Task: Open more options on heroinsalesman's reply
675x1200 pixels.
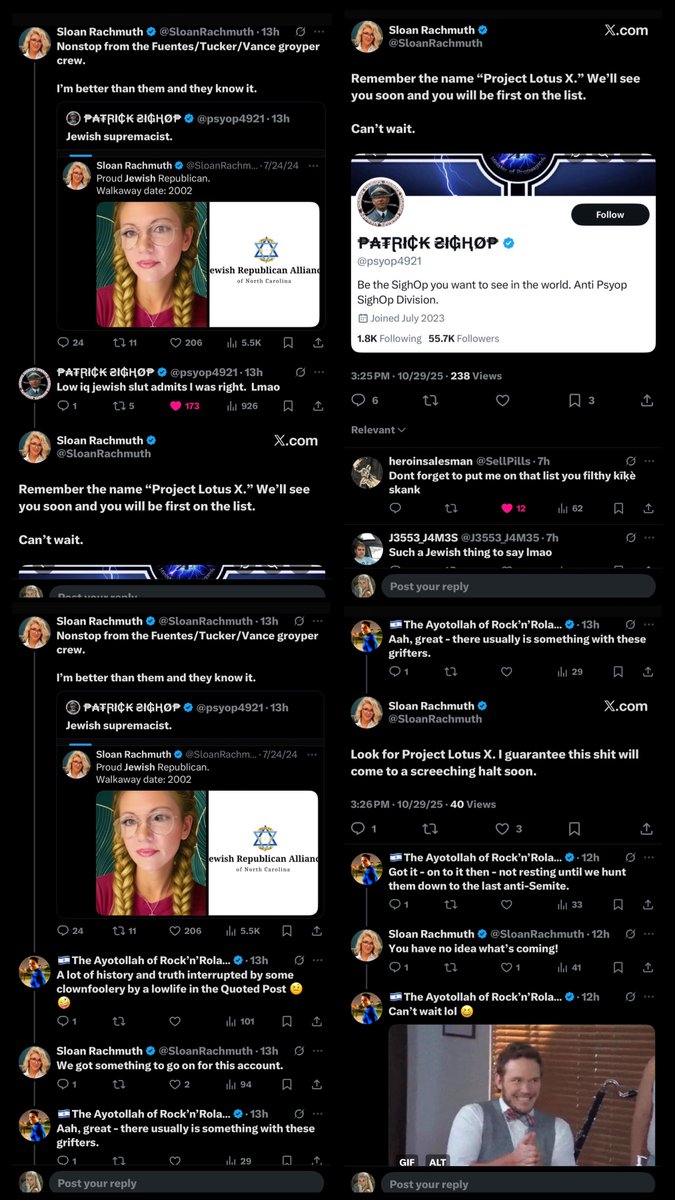Action: tap(649, 461)
